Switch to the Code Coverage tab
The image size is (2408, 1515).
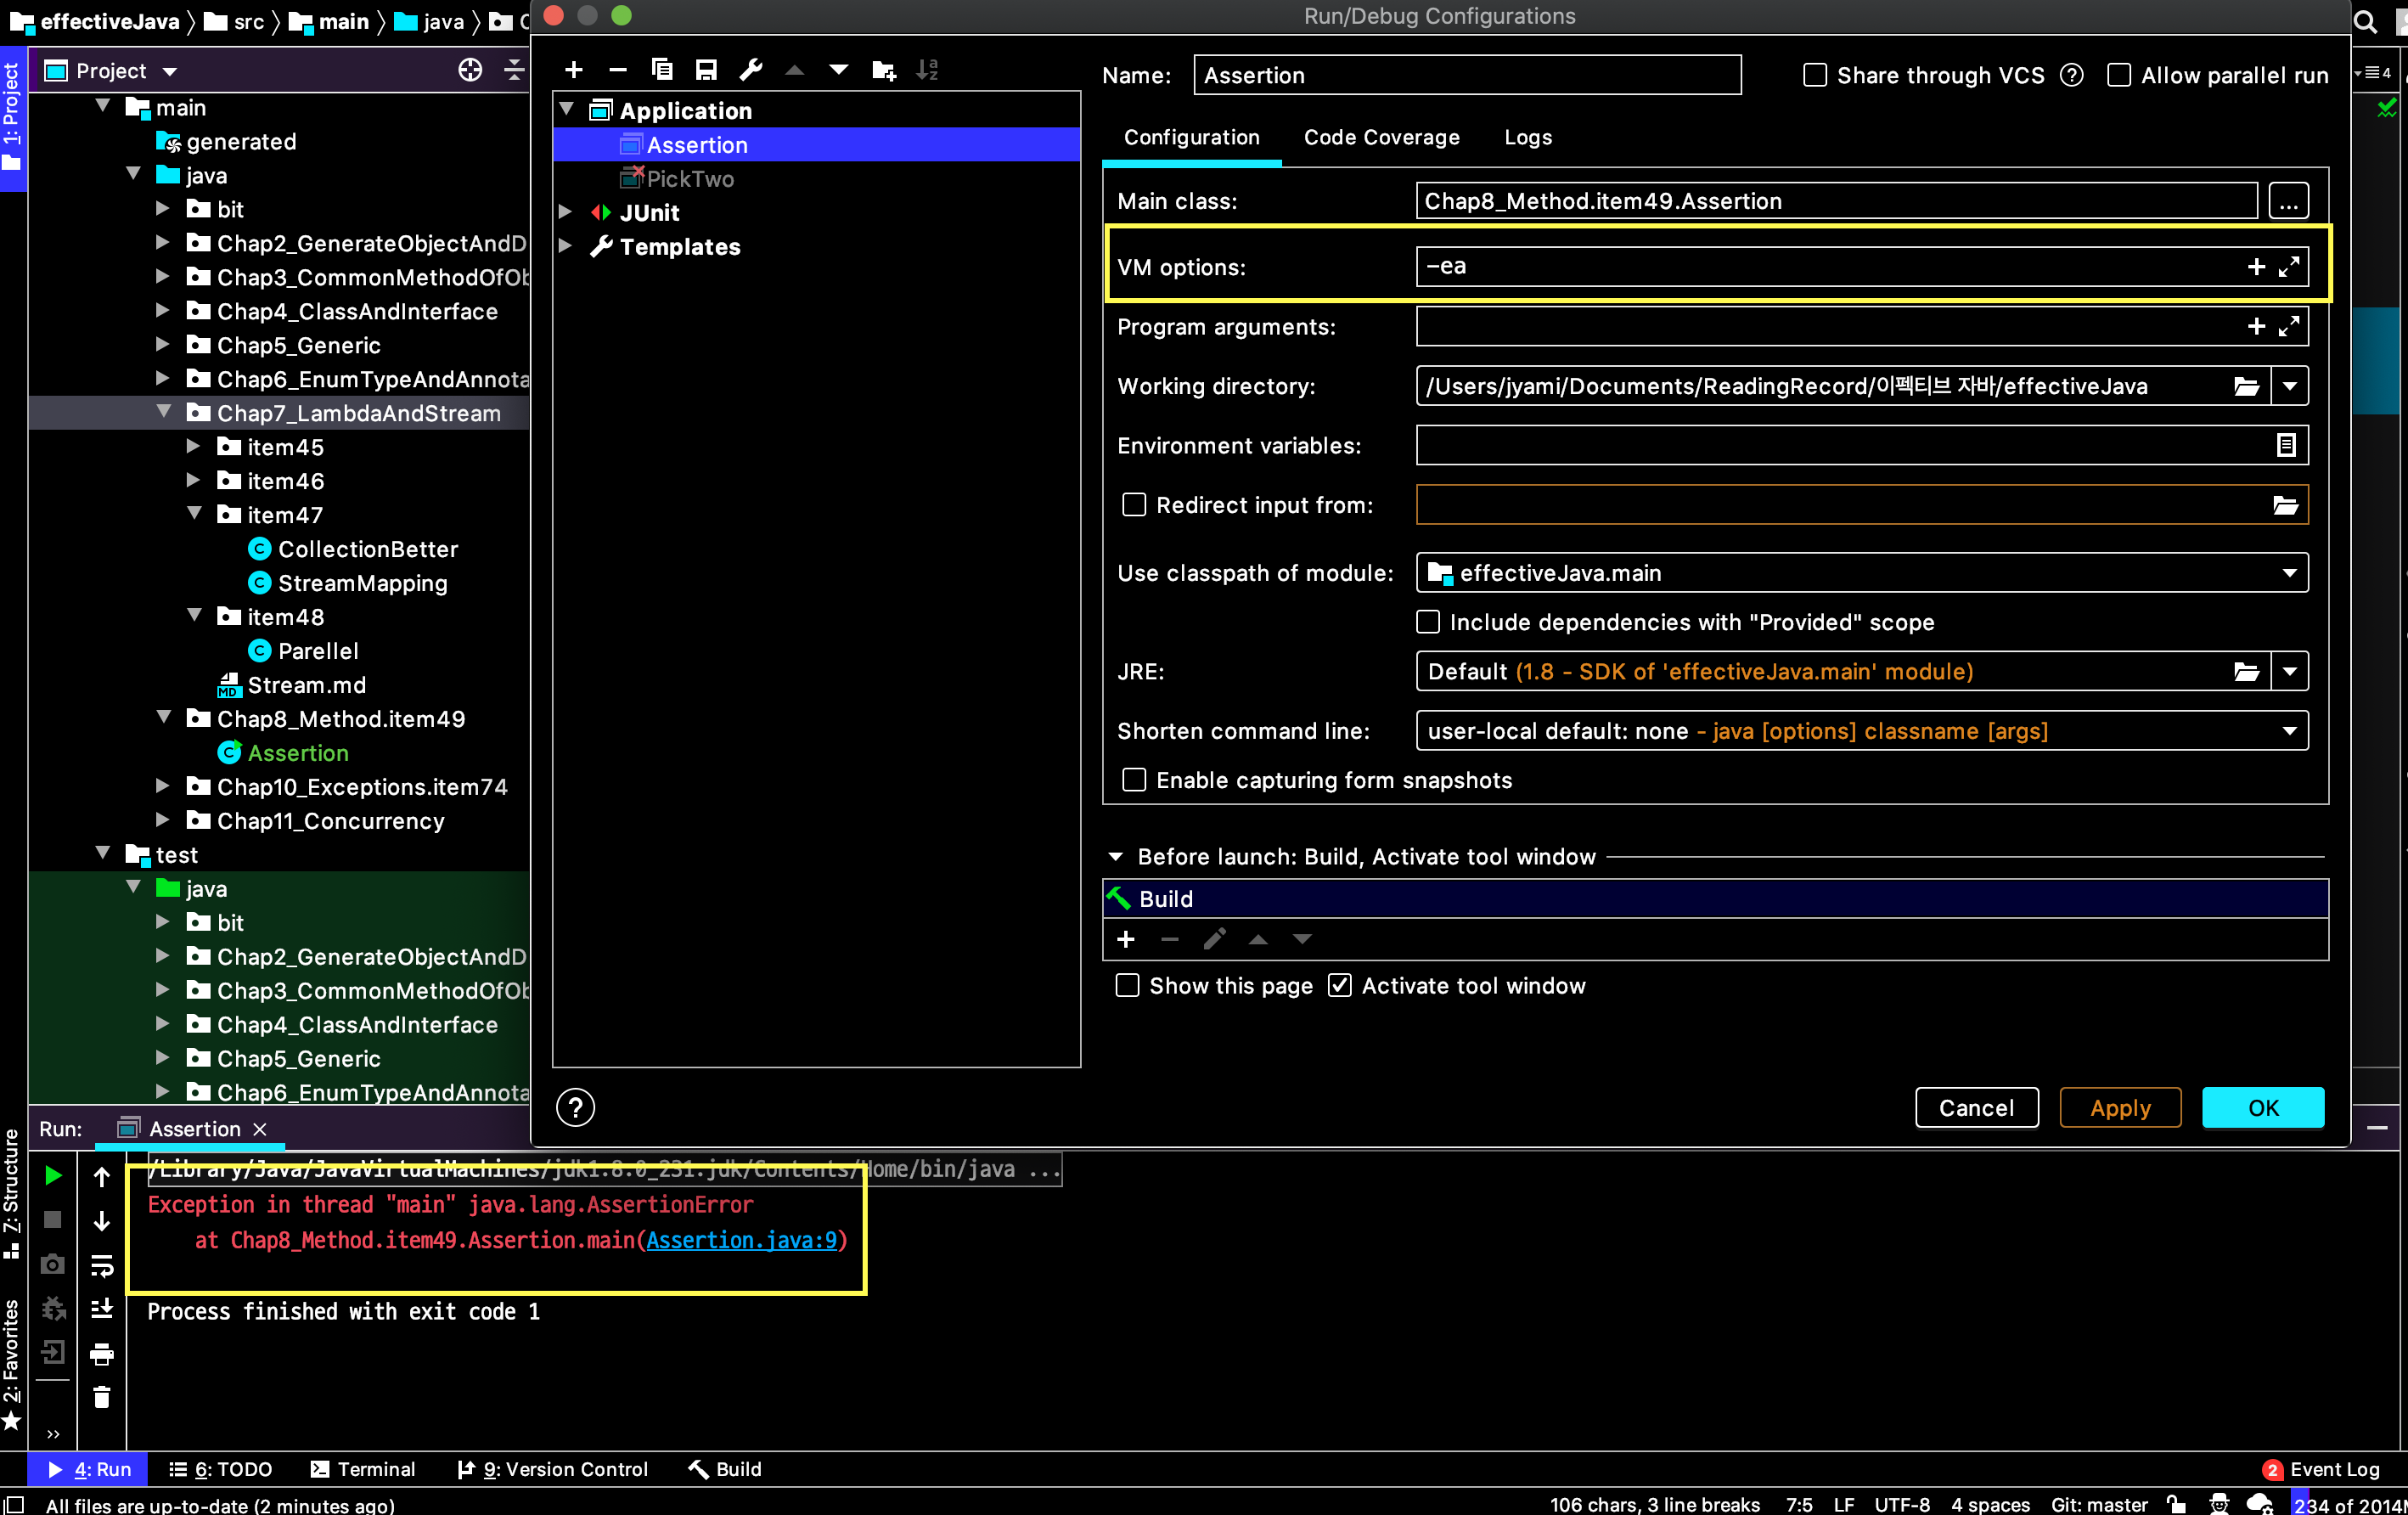point(1381,137)
